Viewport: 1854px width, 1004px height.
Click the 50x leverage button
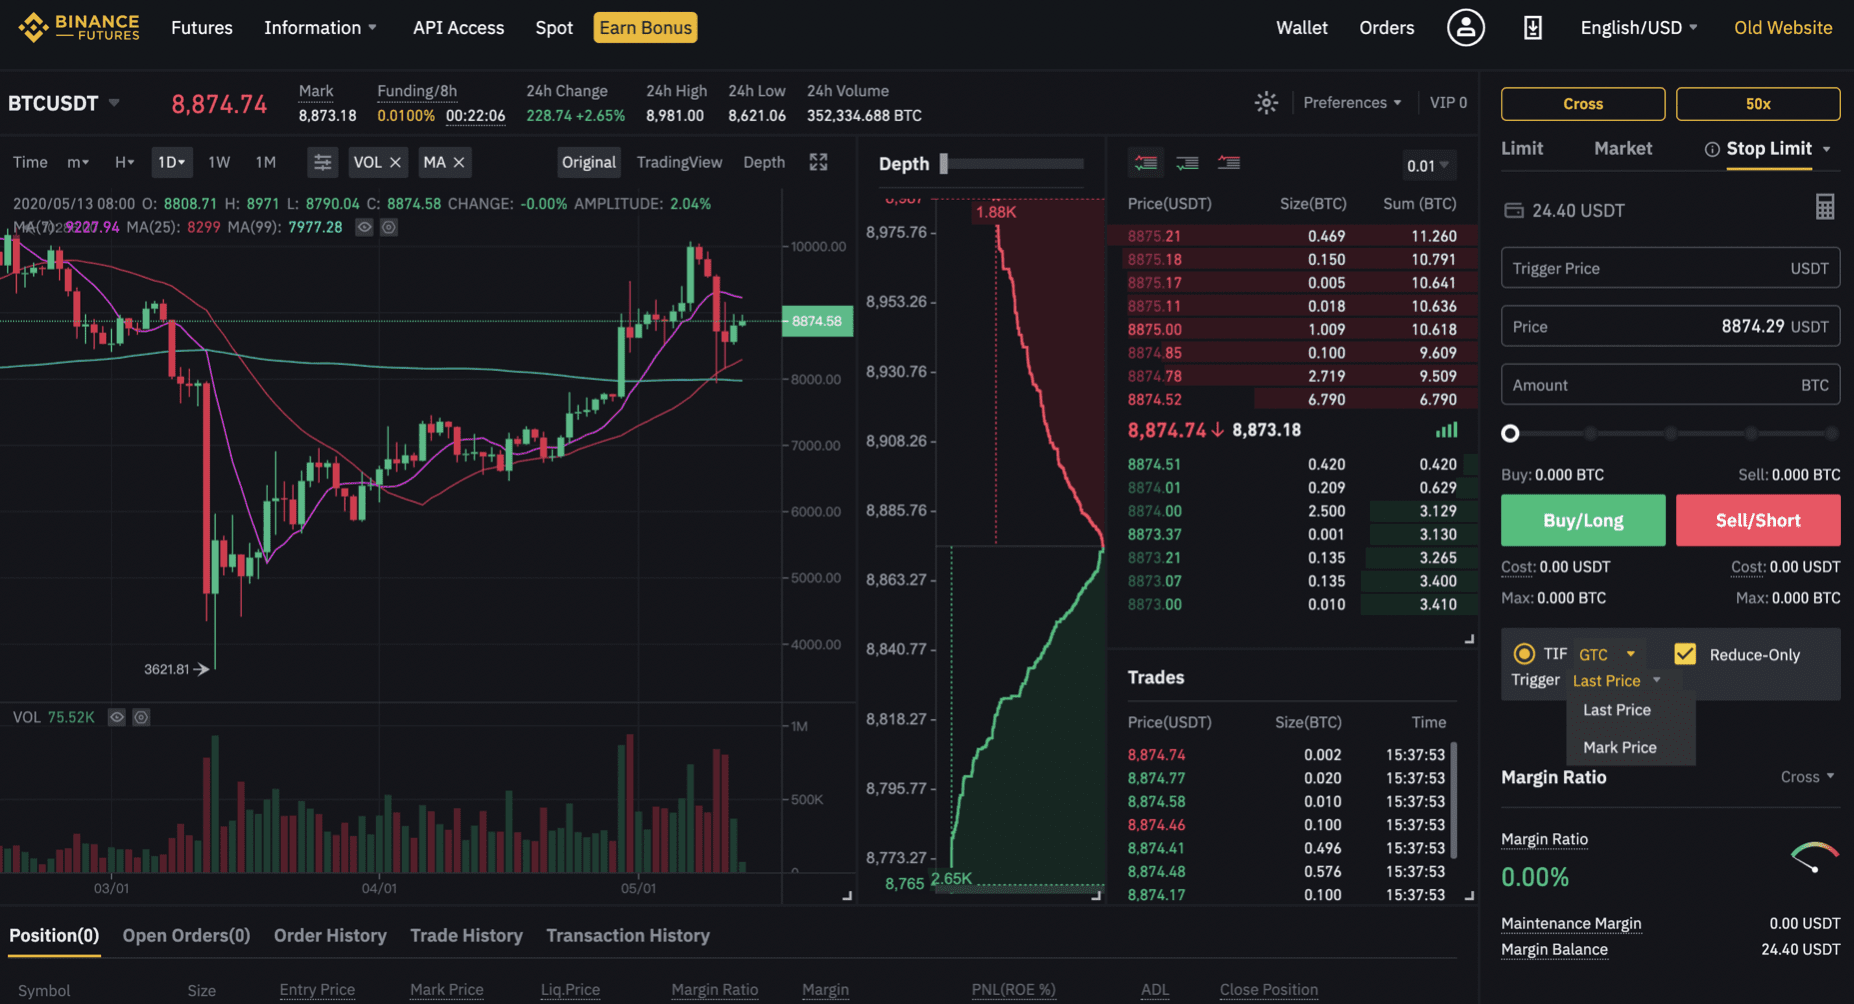(x=1758, y=104)
